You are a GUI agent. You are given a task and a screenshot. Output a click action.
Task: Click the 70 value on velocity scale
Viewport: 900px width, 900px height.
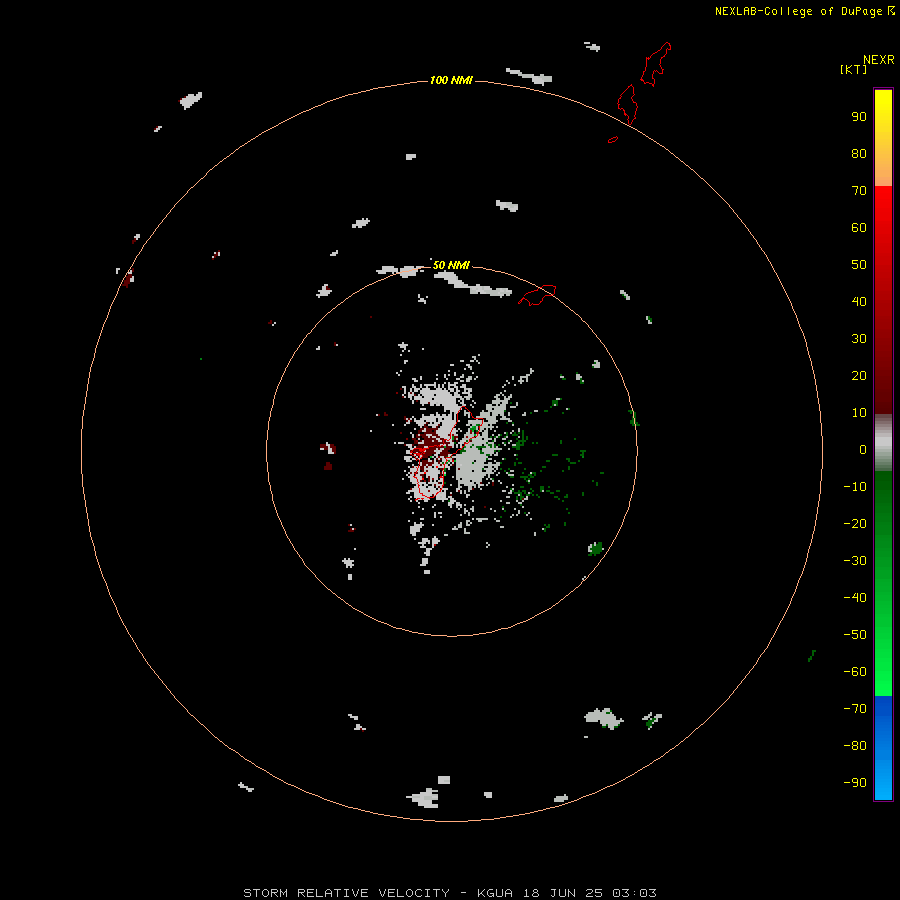(x=859, y=191)
